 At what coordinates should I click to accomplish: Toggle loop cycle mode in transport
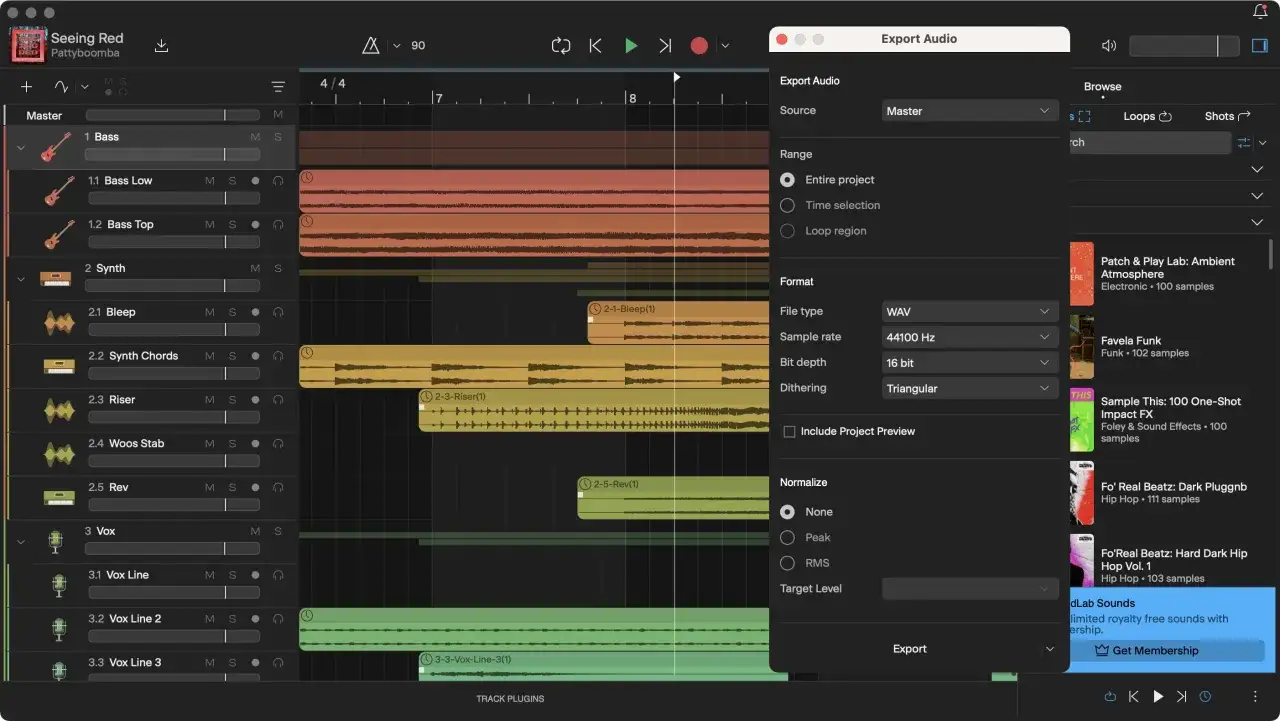(x=561, y=45)
